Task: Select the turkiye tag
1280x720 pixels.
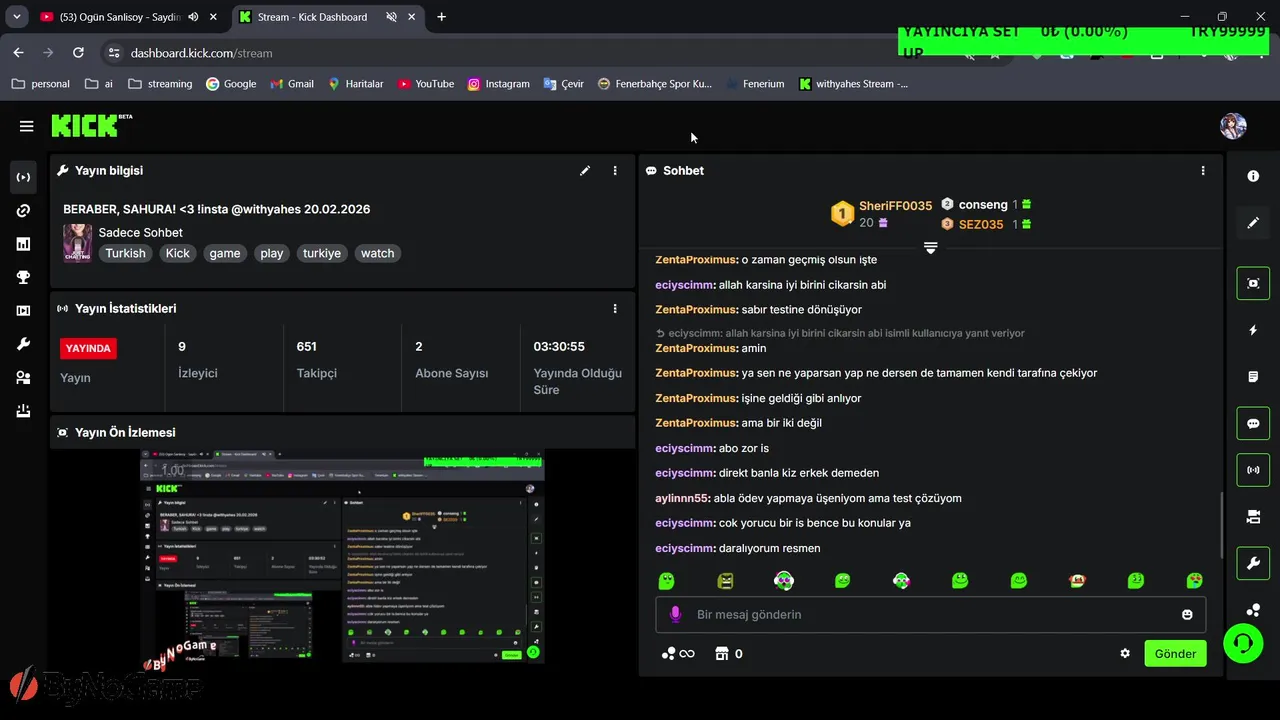Action: tap(322, 254)
